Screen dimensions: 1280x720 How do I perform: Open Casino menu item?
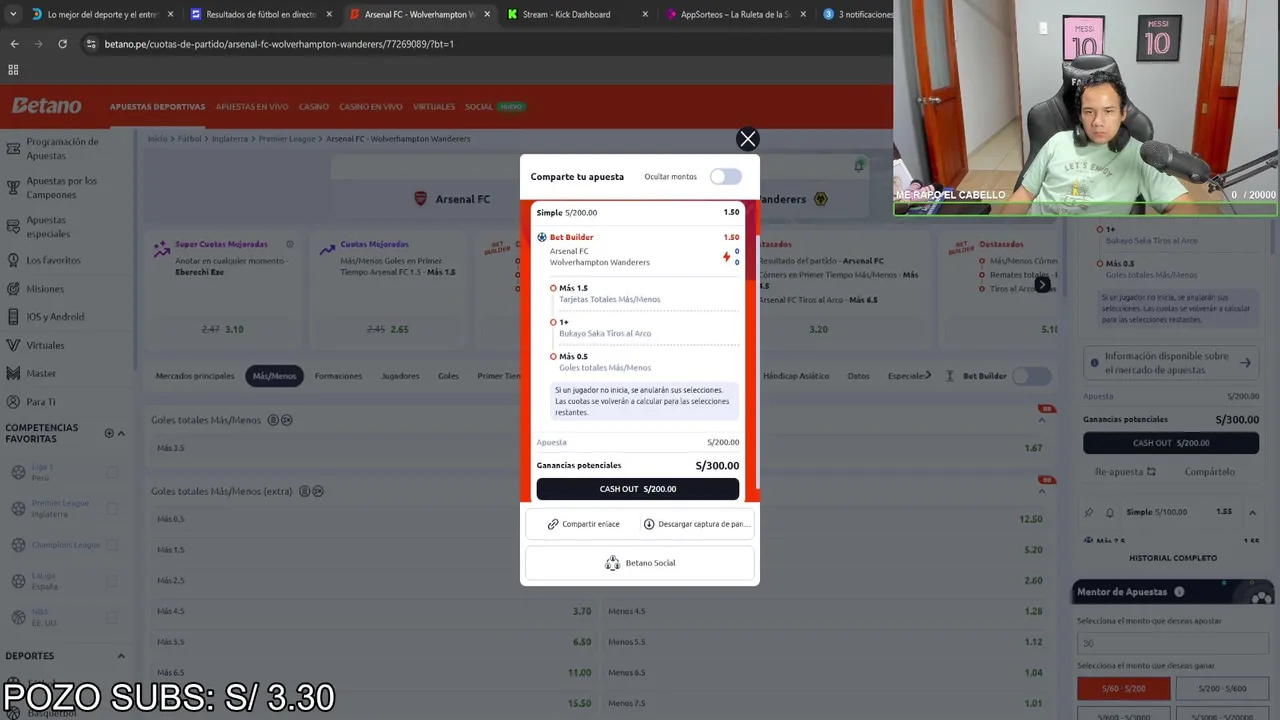click(313, 107)
